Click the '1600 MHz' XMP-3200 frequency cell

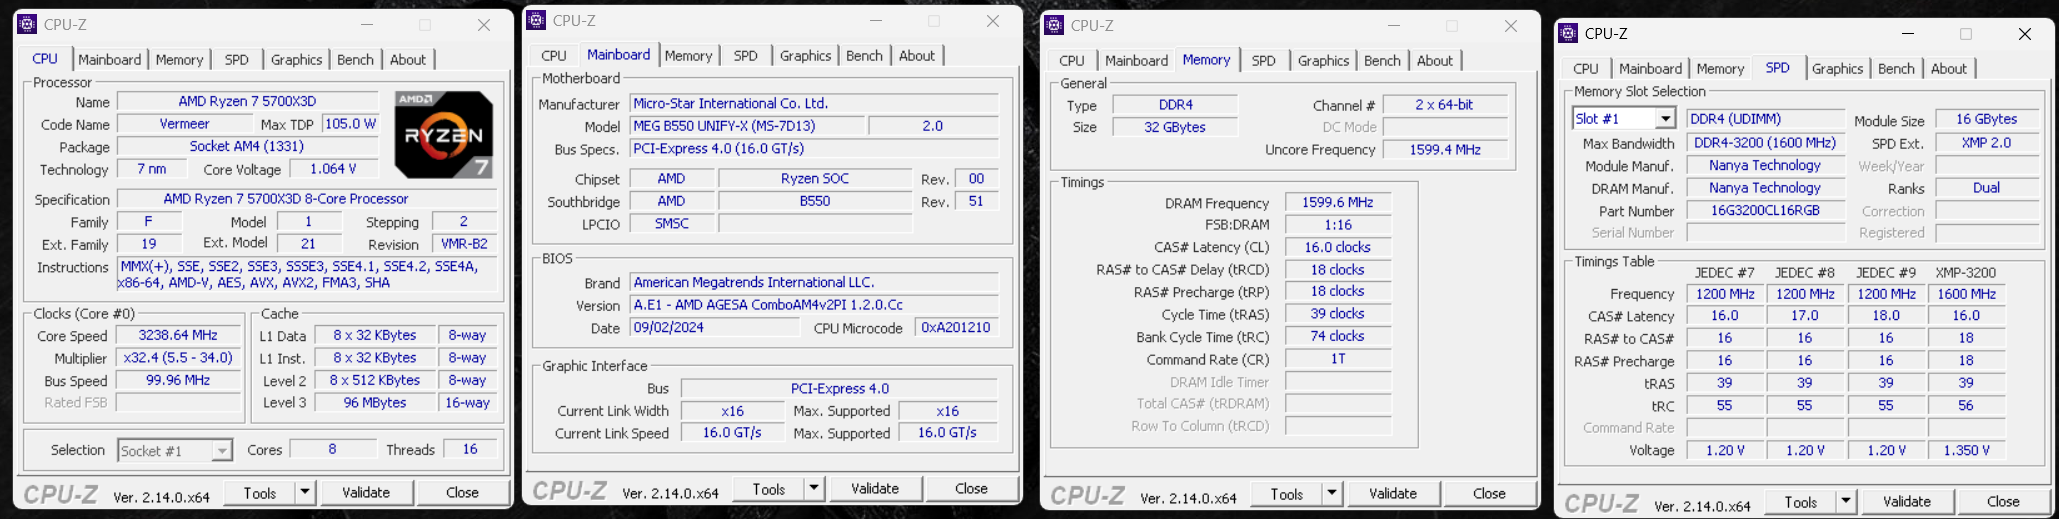point(1966,294)
